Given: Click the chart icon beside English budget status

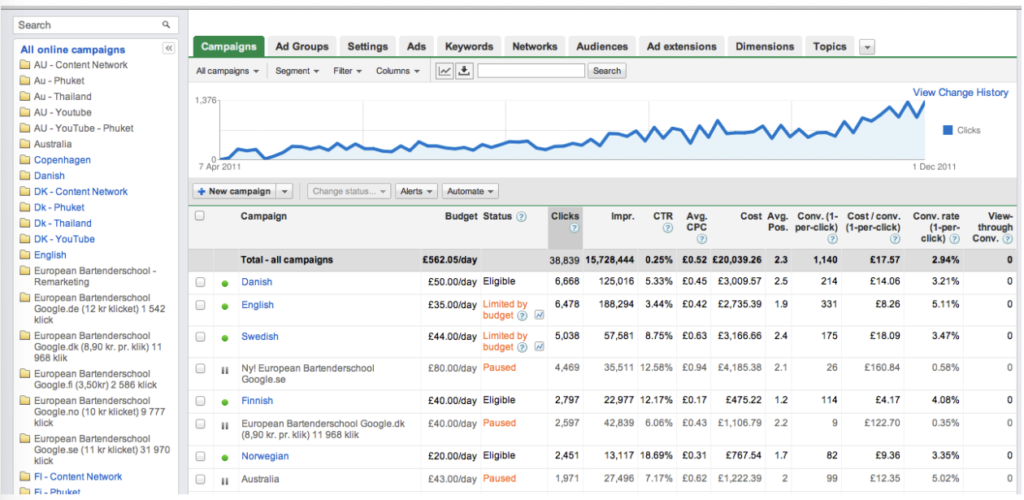Looking at the screenshot, I should click(x=539, y=315).
